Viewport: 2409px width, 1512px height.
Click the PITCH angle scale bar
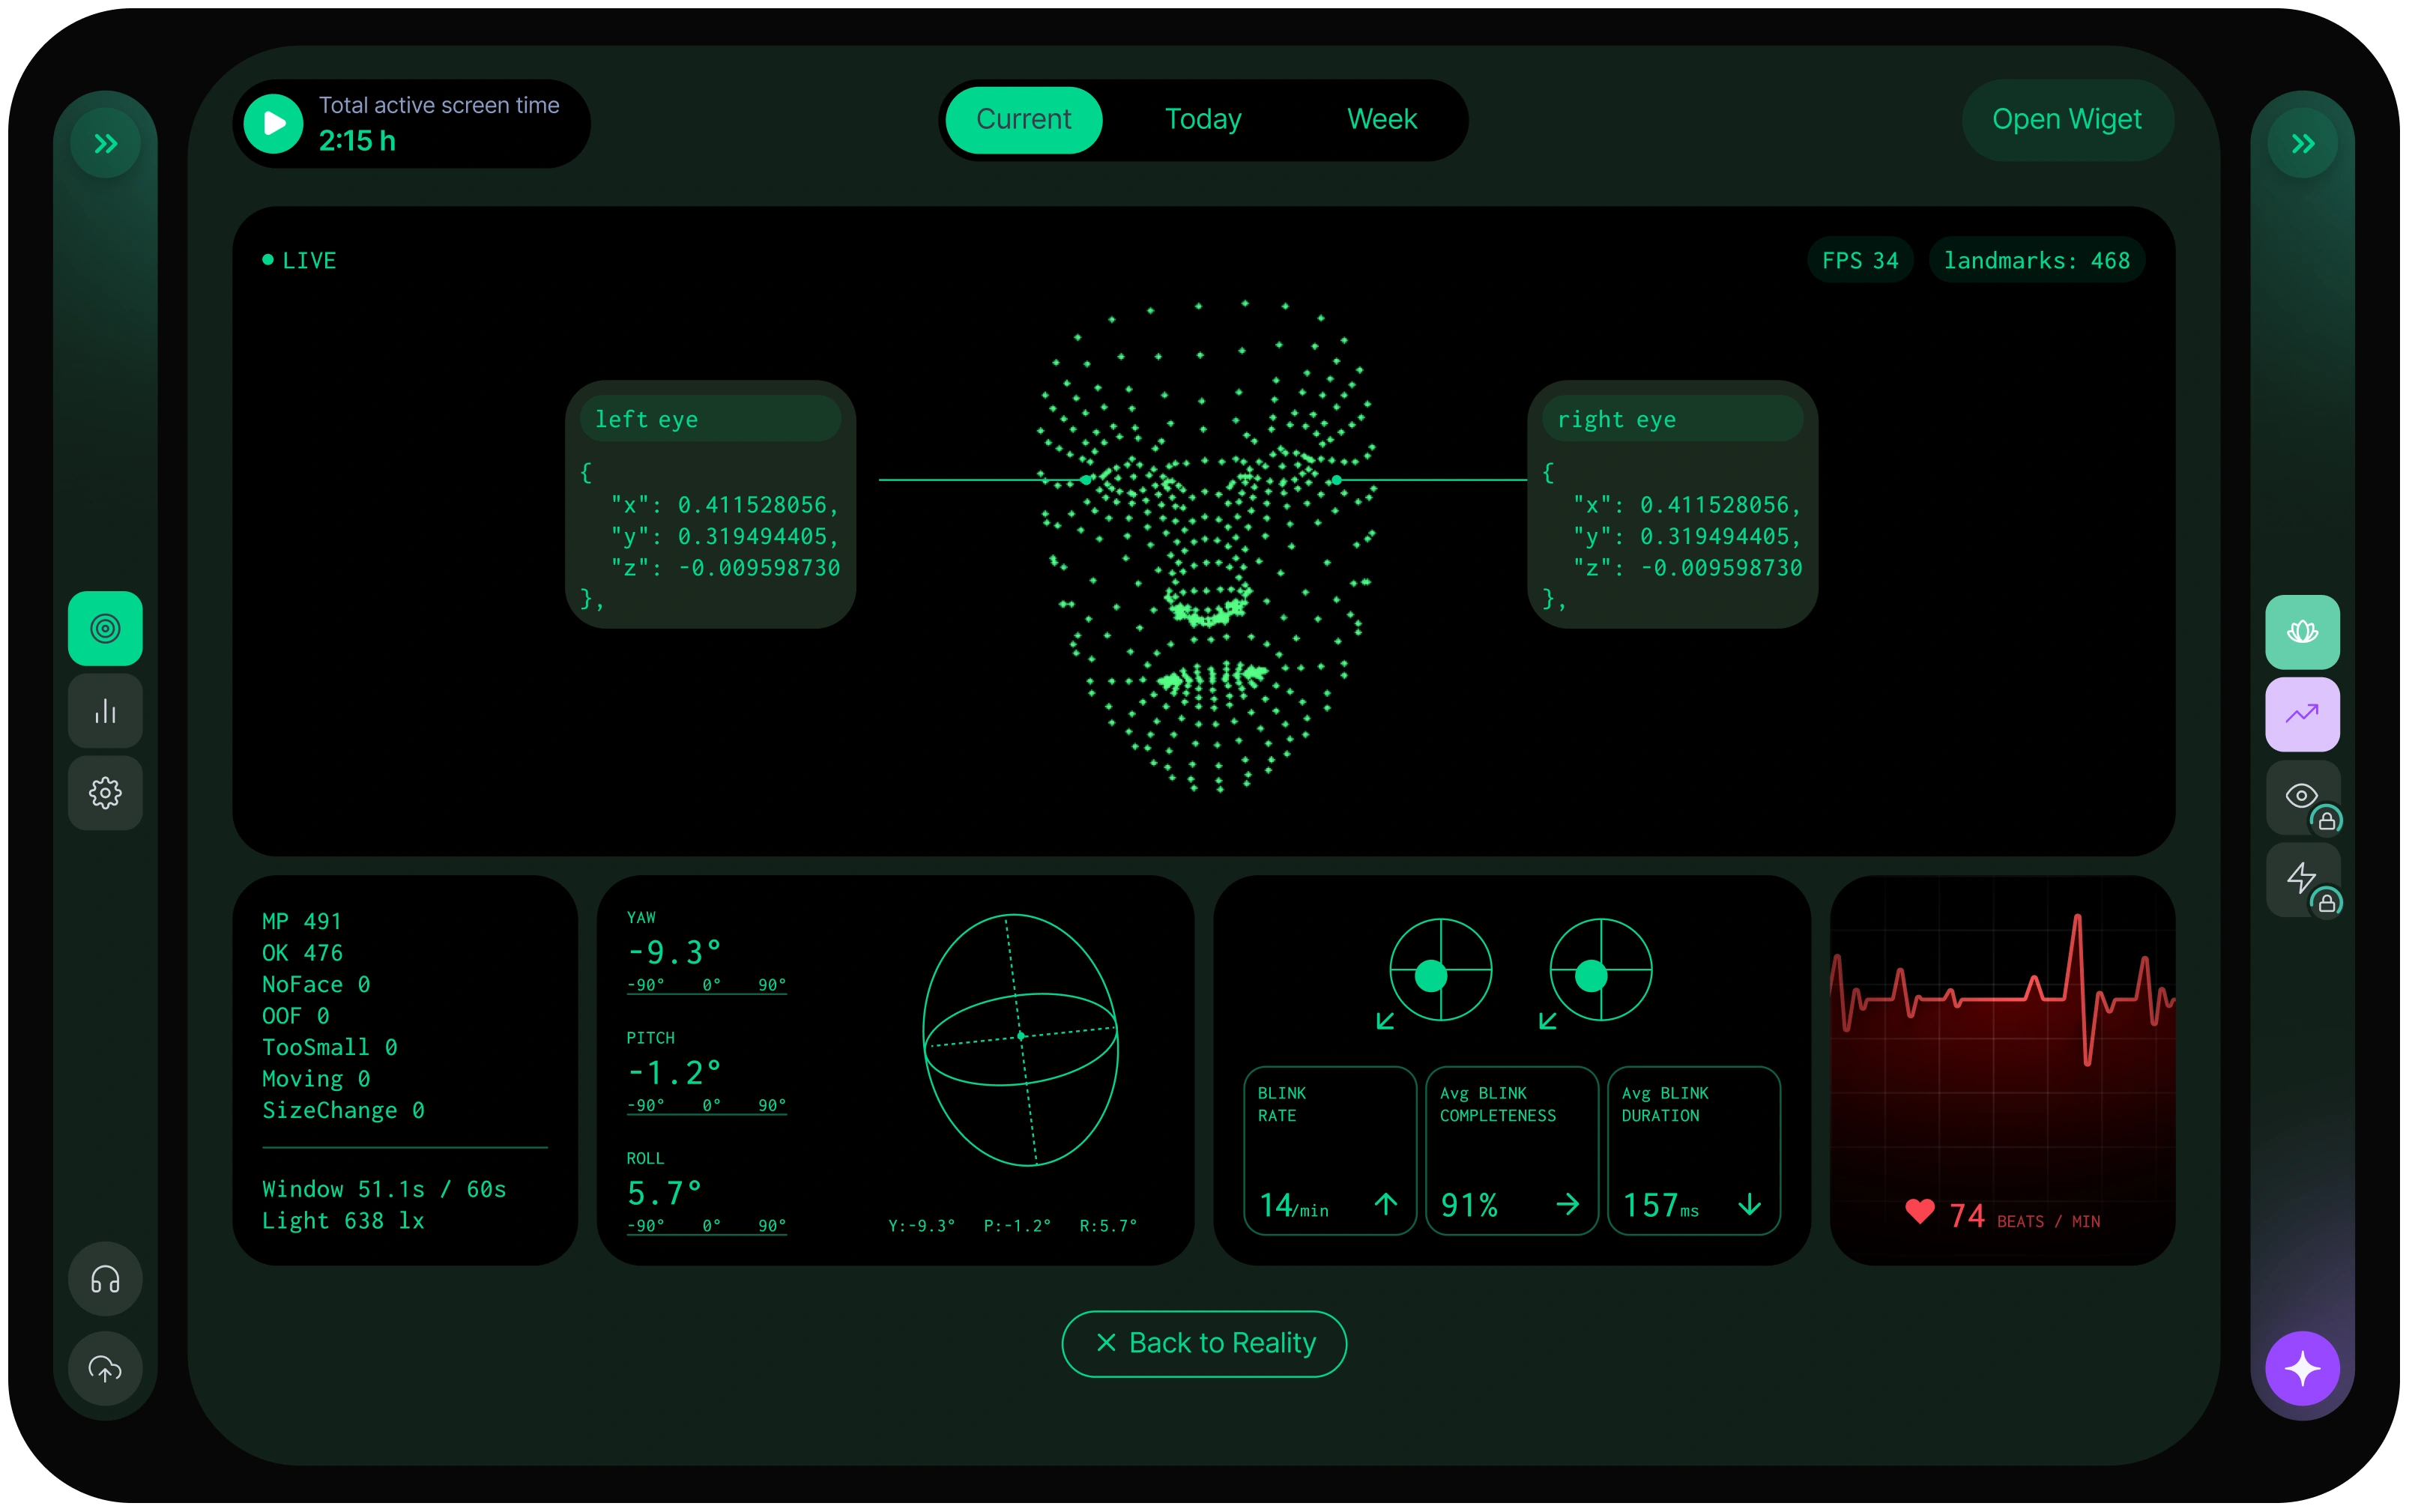tap(706, 1106)
